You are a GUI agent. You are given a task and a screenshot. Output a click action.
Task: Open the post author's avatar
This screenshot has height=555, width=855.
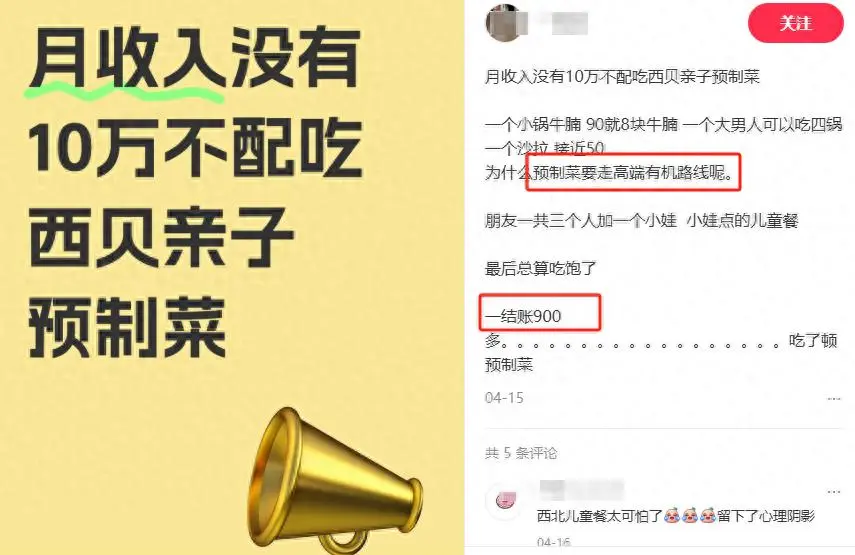[503, 23]
